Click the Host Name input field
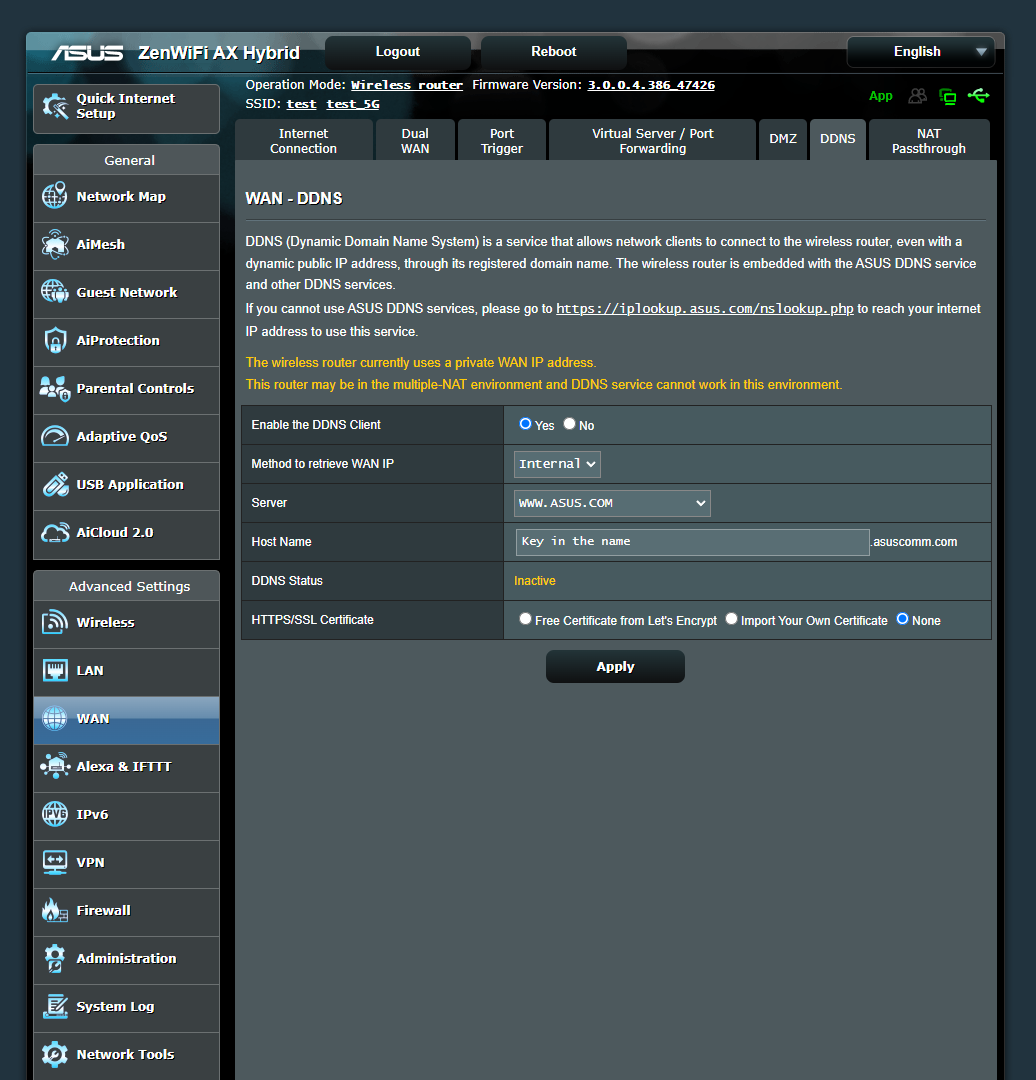 (x=692, y=541)
